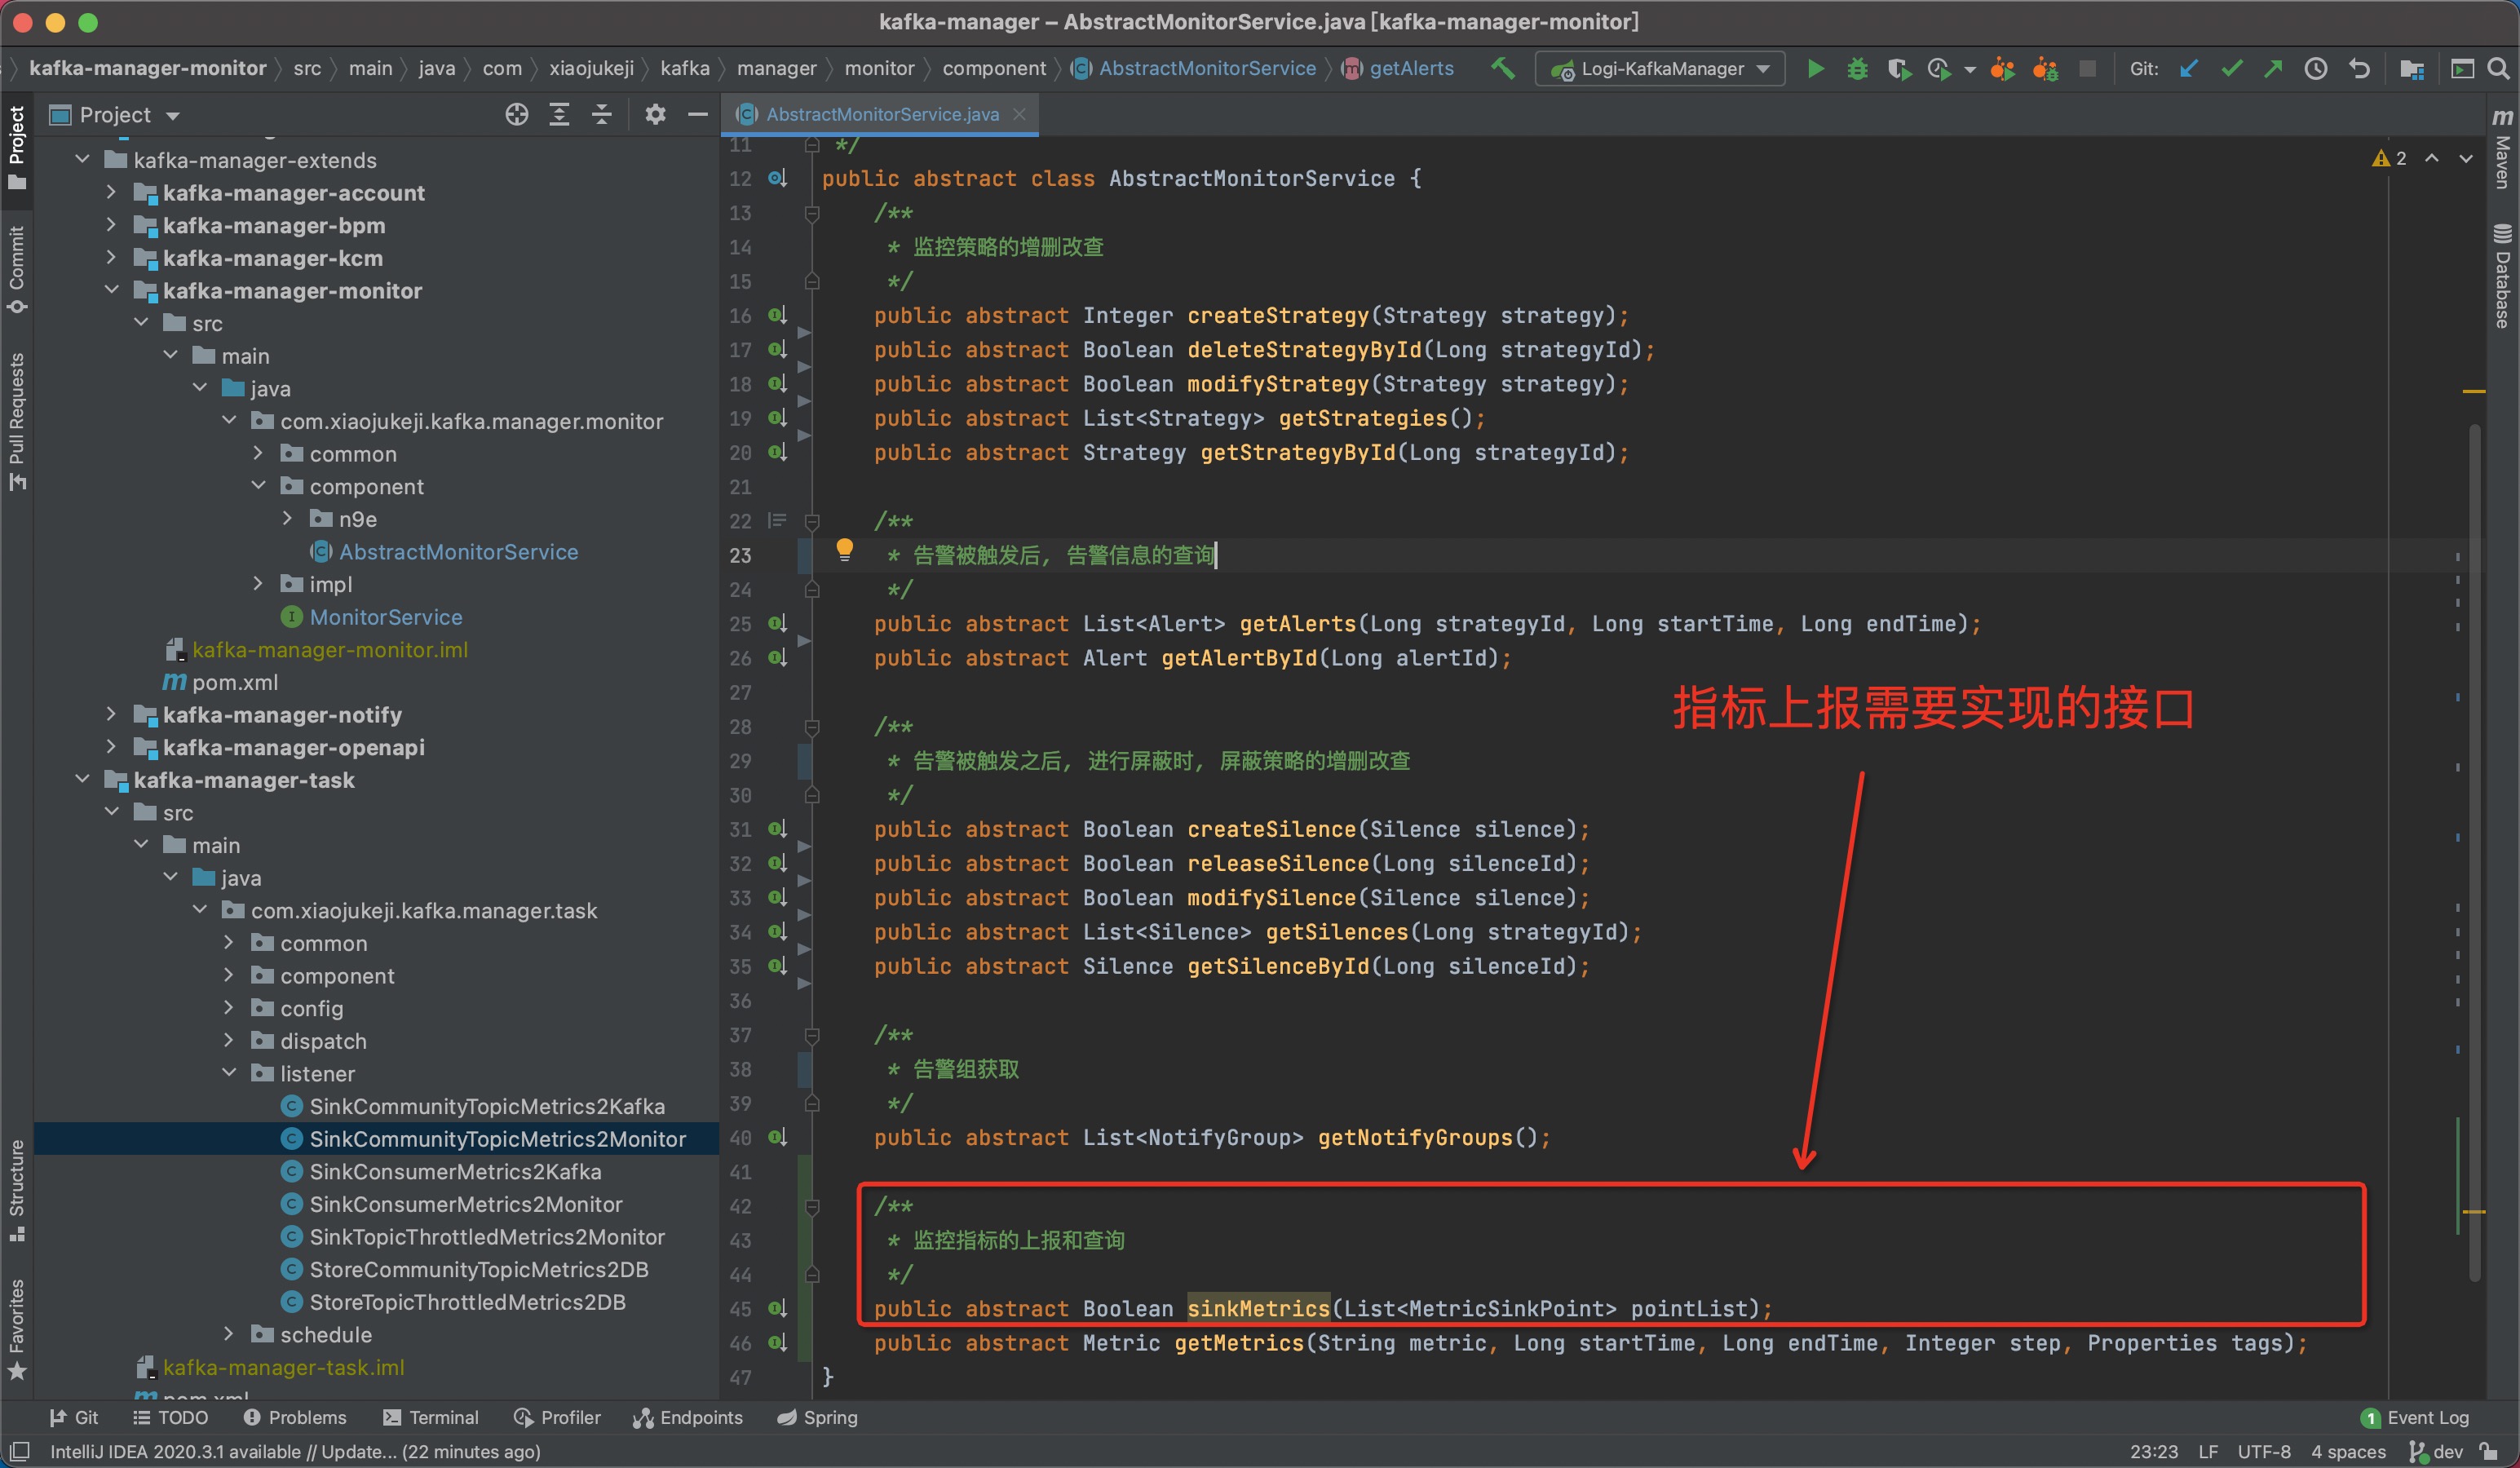Viewport: 2520px width, 1468px height.
Task: Click the green Run button in toolbar
Action: [1815, 69]
